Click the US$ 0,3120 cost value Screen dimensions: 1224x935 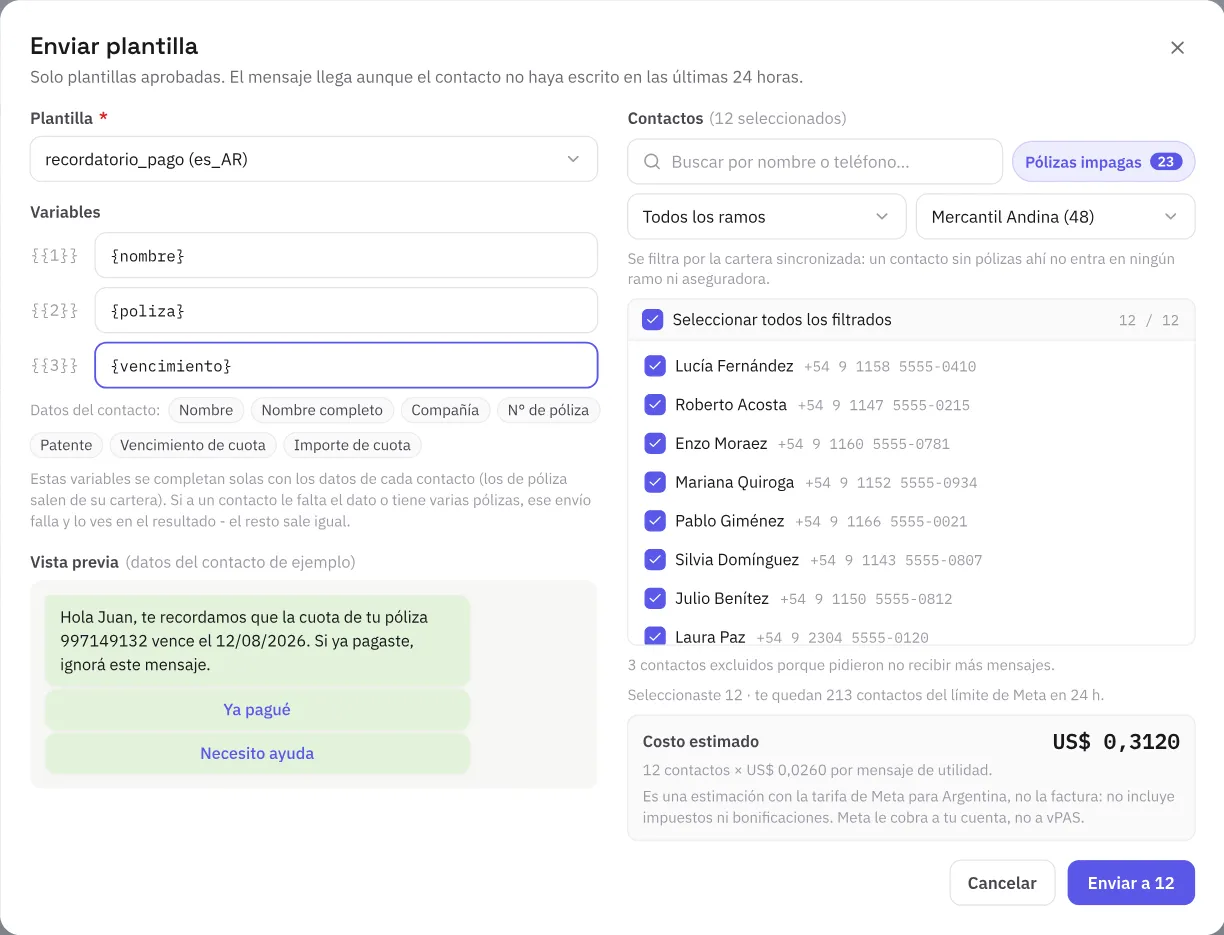[1116, 742]
